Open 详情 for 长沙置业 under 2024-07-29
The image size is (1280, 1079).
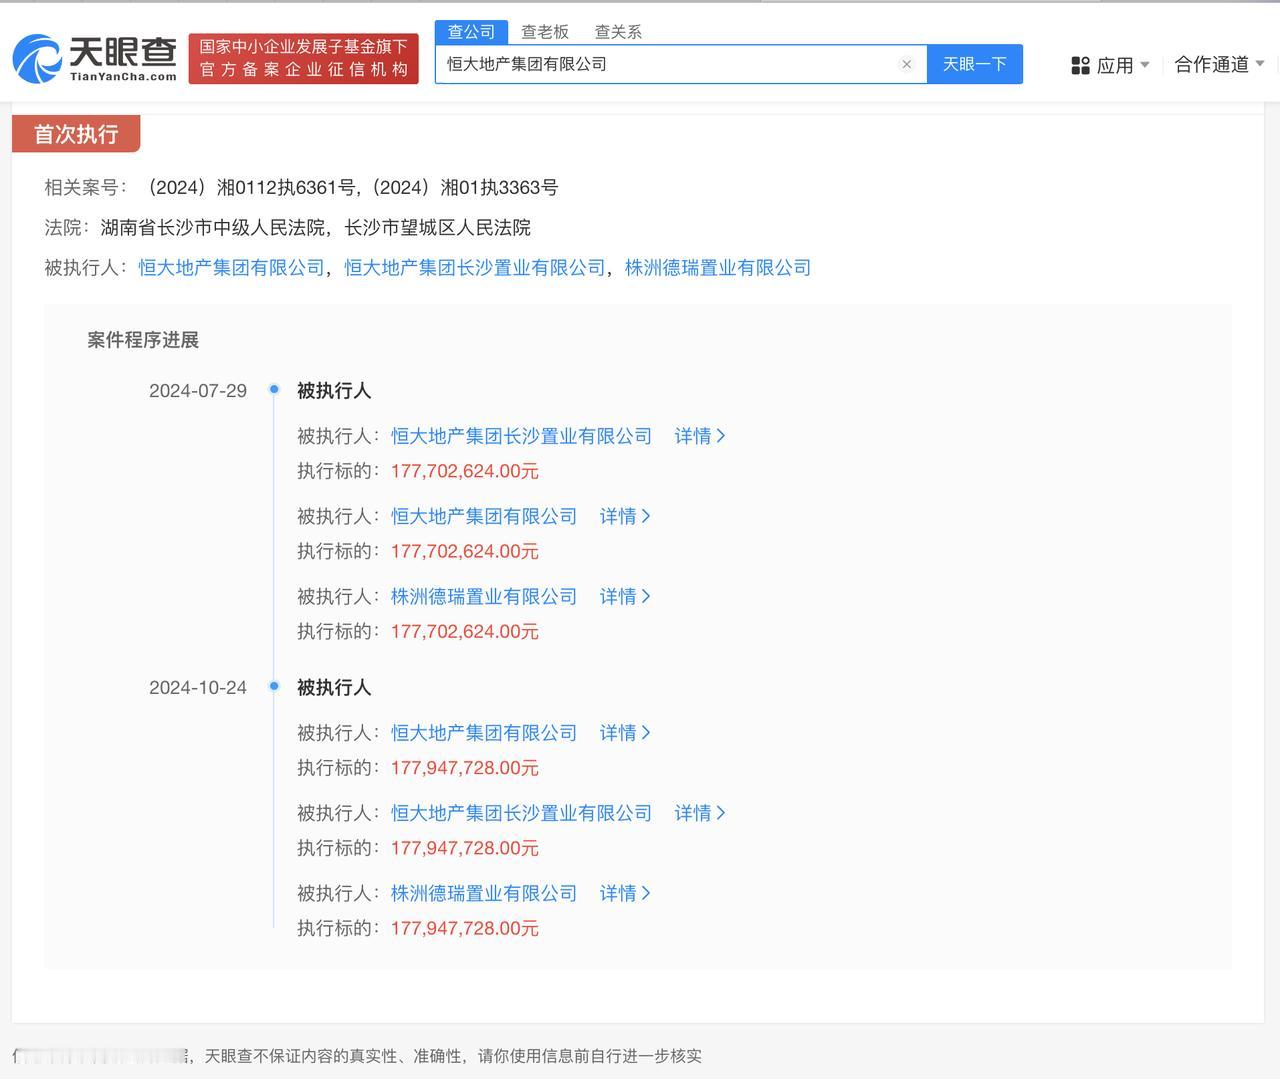tap(700, 436)
